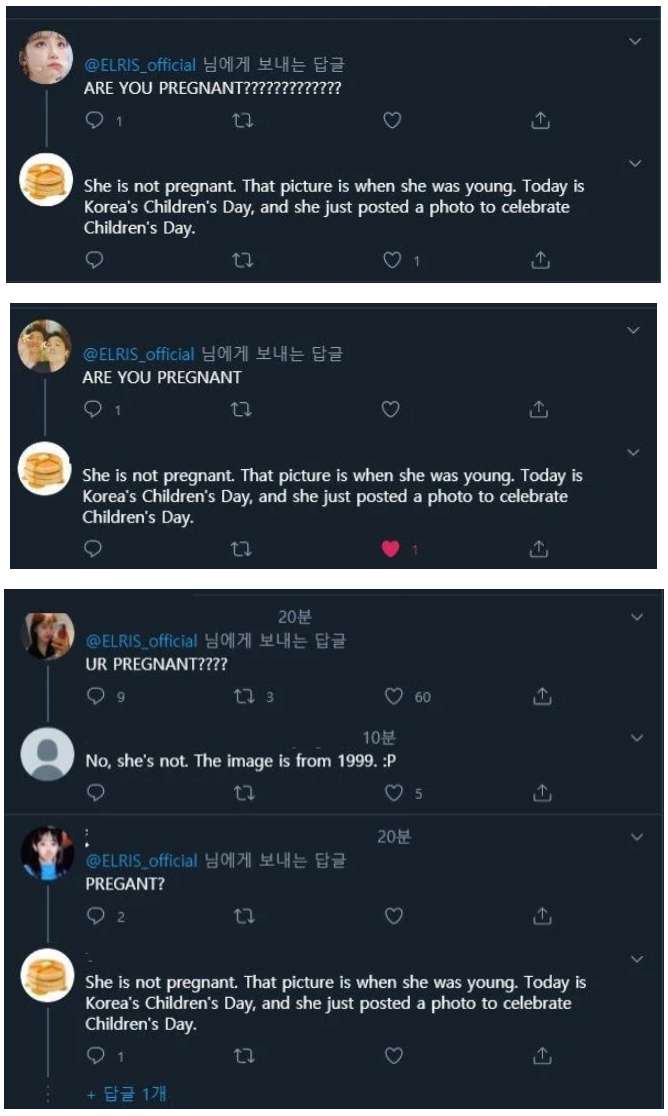Reply to the "ARE YOU PREGNANT?????????????" tweet
The width and height of the screenshot is (668, 1116).
point(95,120)
